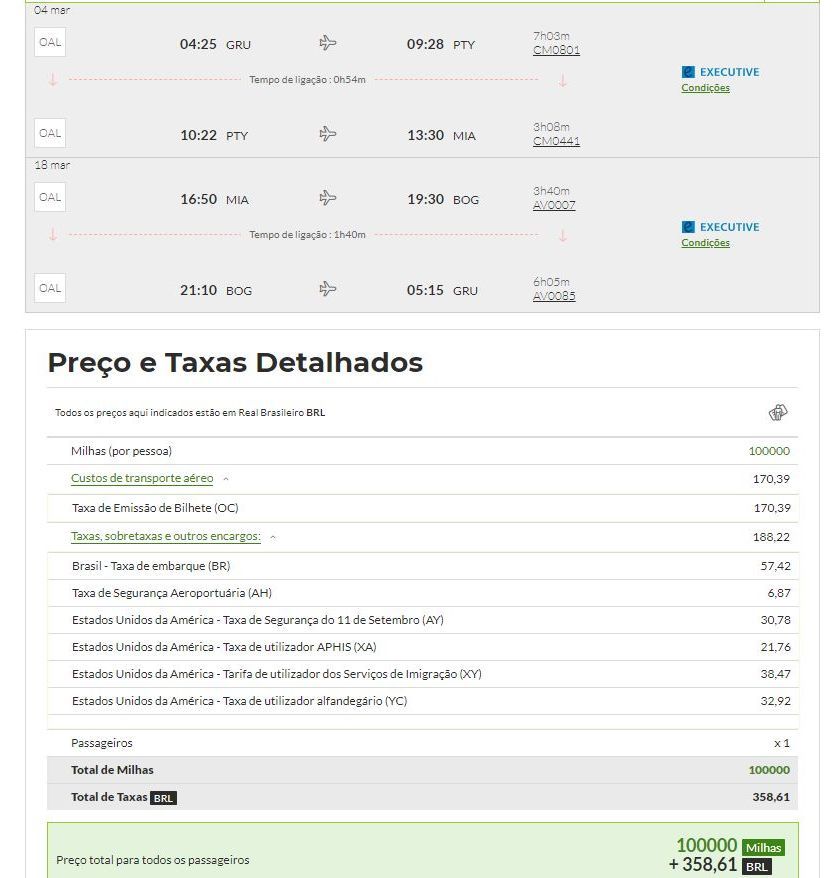Viewport: 837px width, 878px height.
Task: Open Condições for the 18 mar return flight
Action: [x=705, y=243]
